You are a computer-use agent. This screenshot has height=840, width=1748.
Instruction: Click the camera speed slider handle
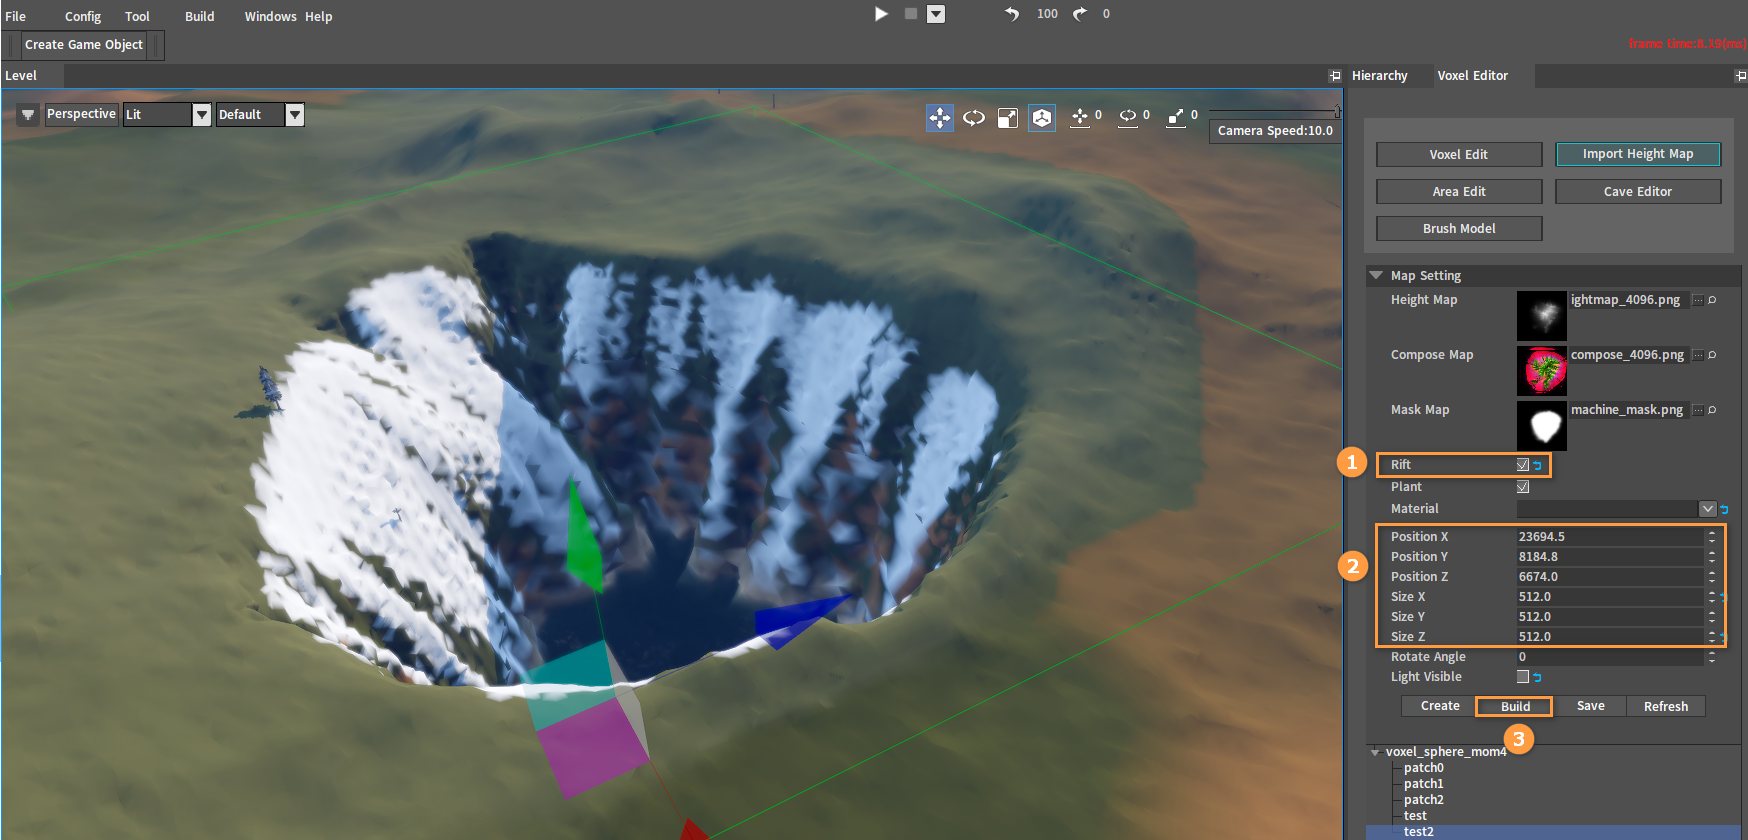point(1337,111)
